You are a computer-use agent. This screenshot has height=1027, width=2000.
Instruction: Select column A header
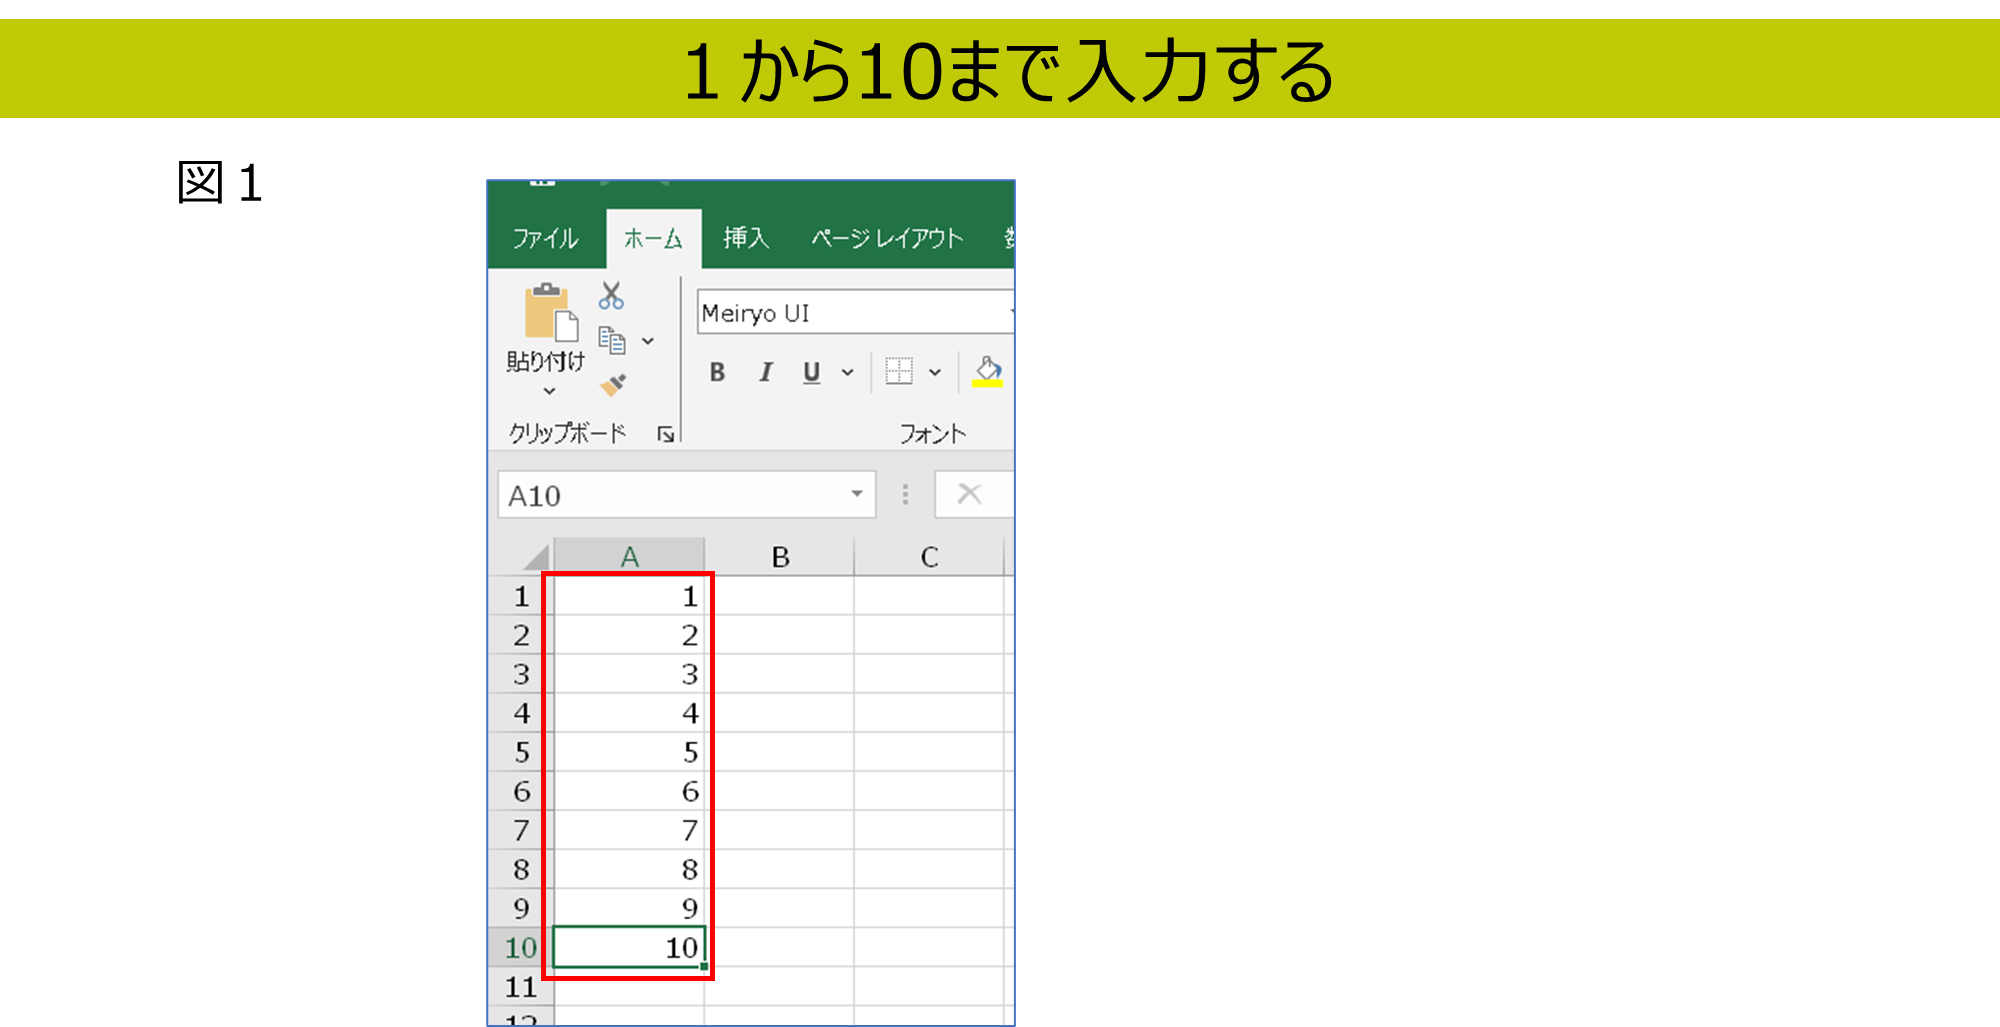[x=629, y=557]
